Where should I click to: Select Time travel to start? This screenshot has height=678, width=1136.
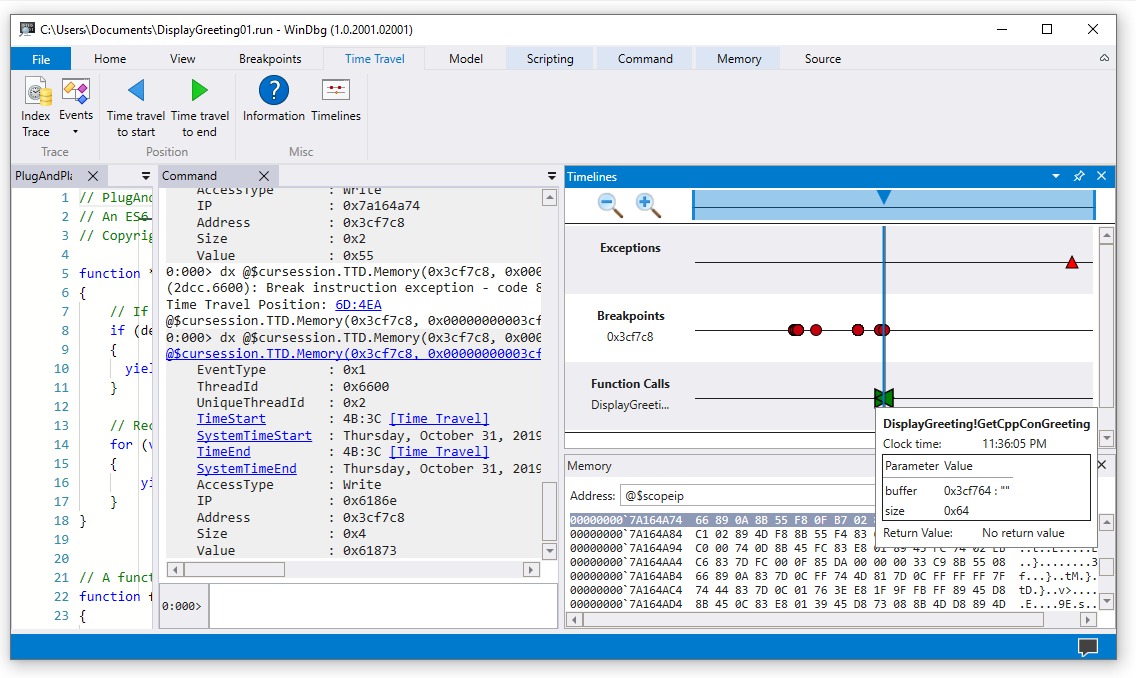coord(135,103)
